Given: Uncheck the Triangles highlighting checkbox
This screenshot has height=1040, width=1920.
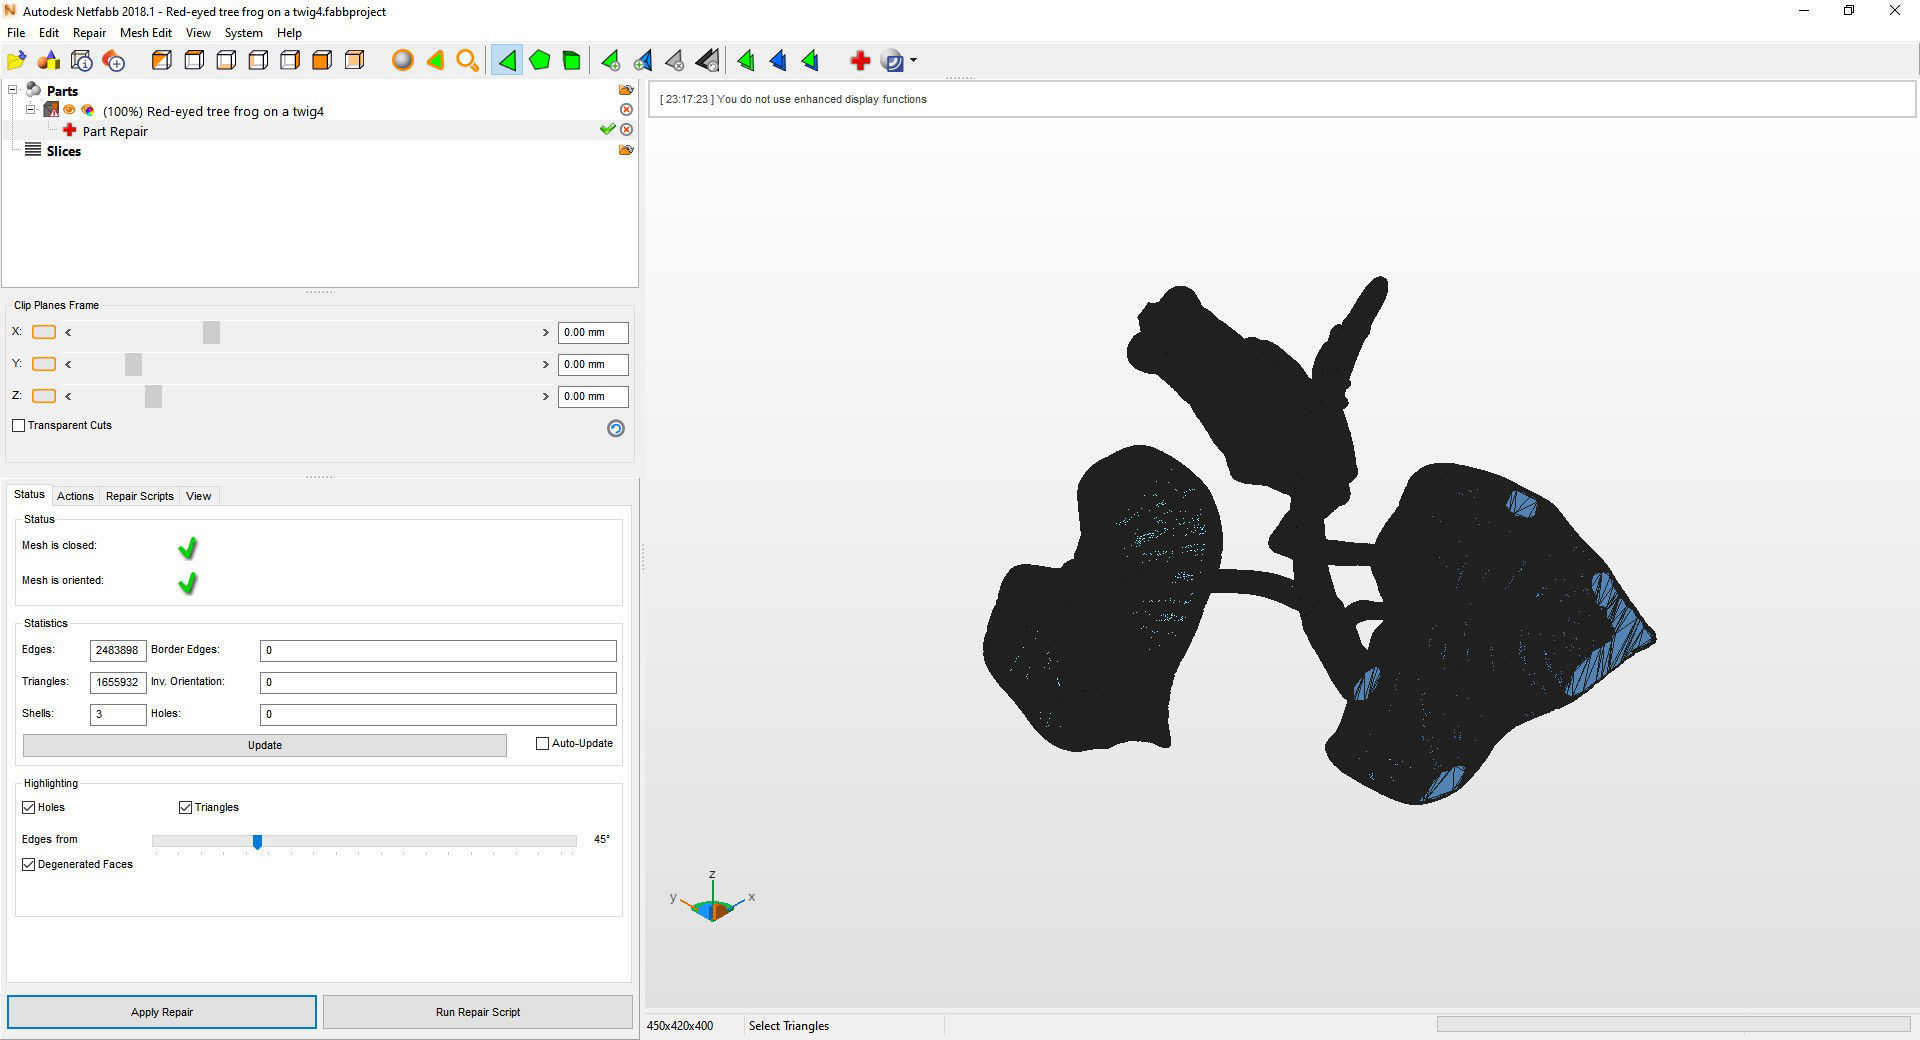Looking at the screenshot, I should click(185, 807).
